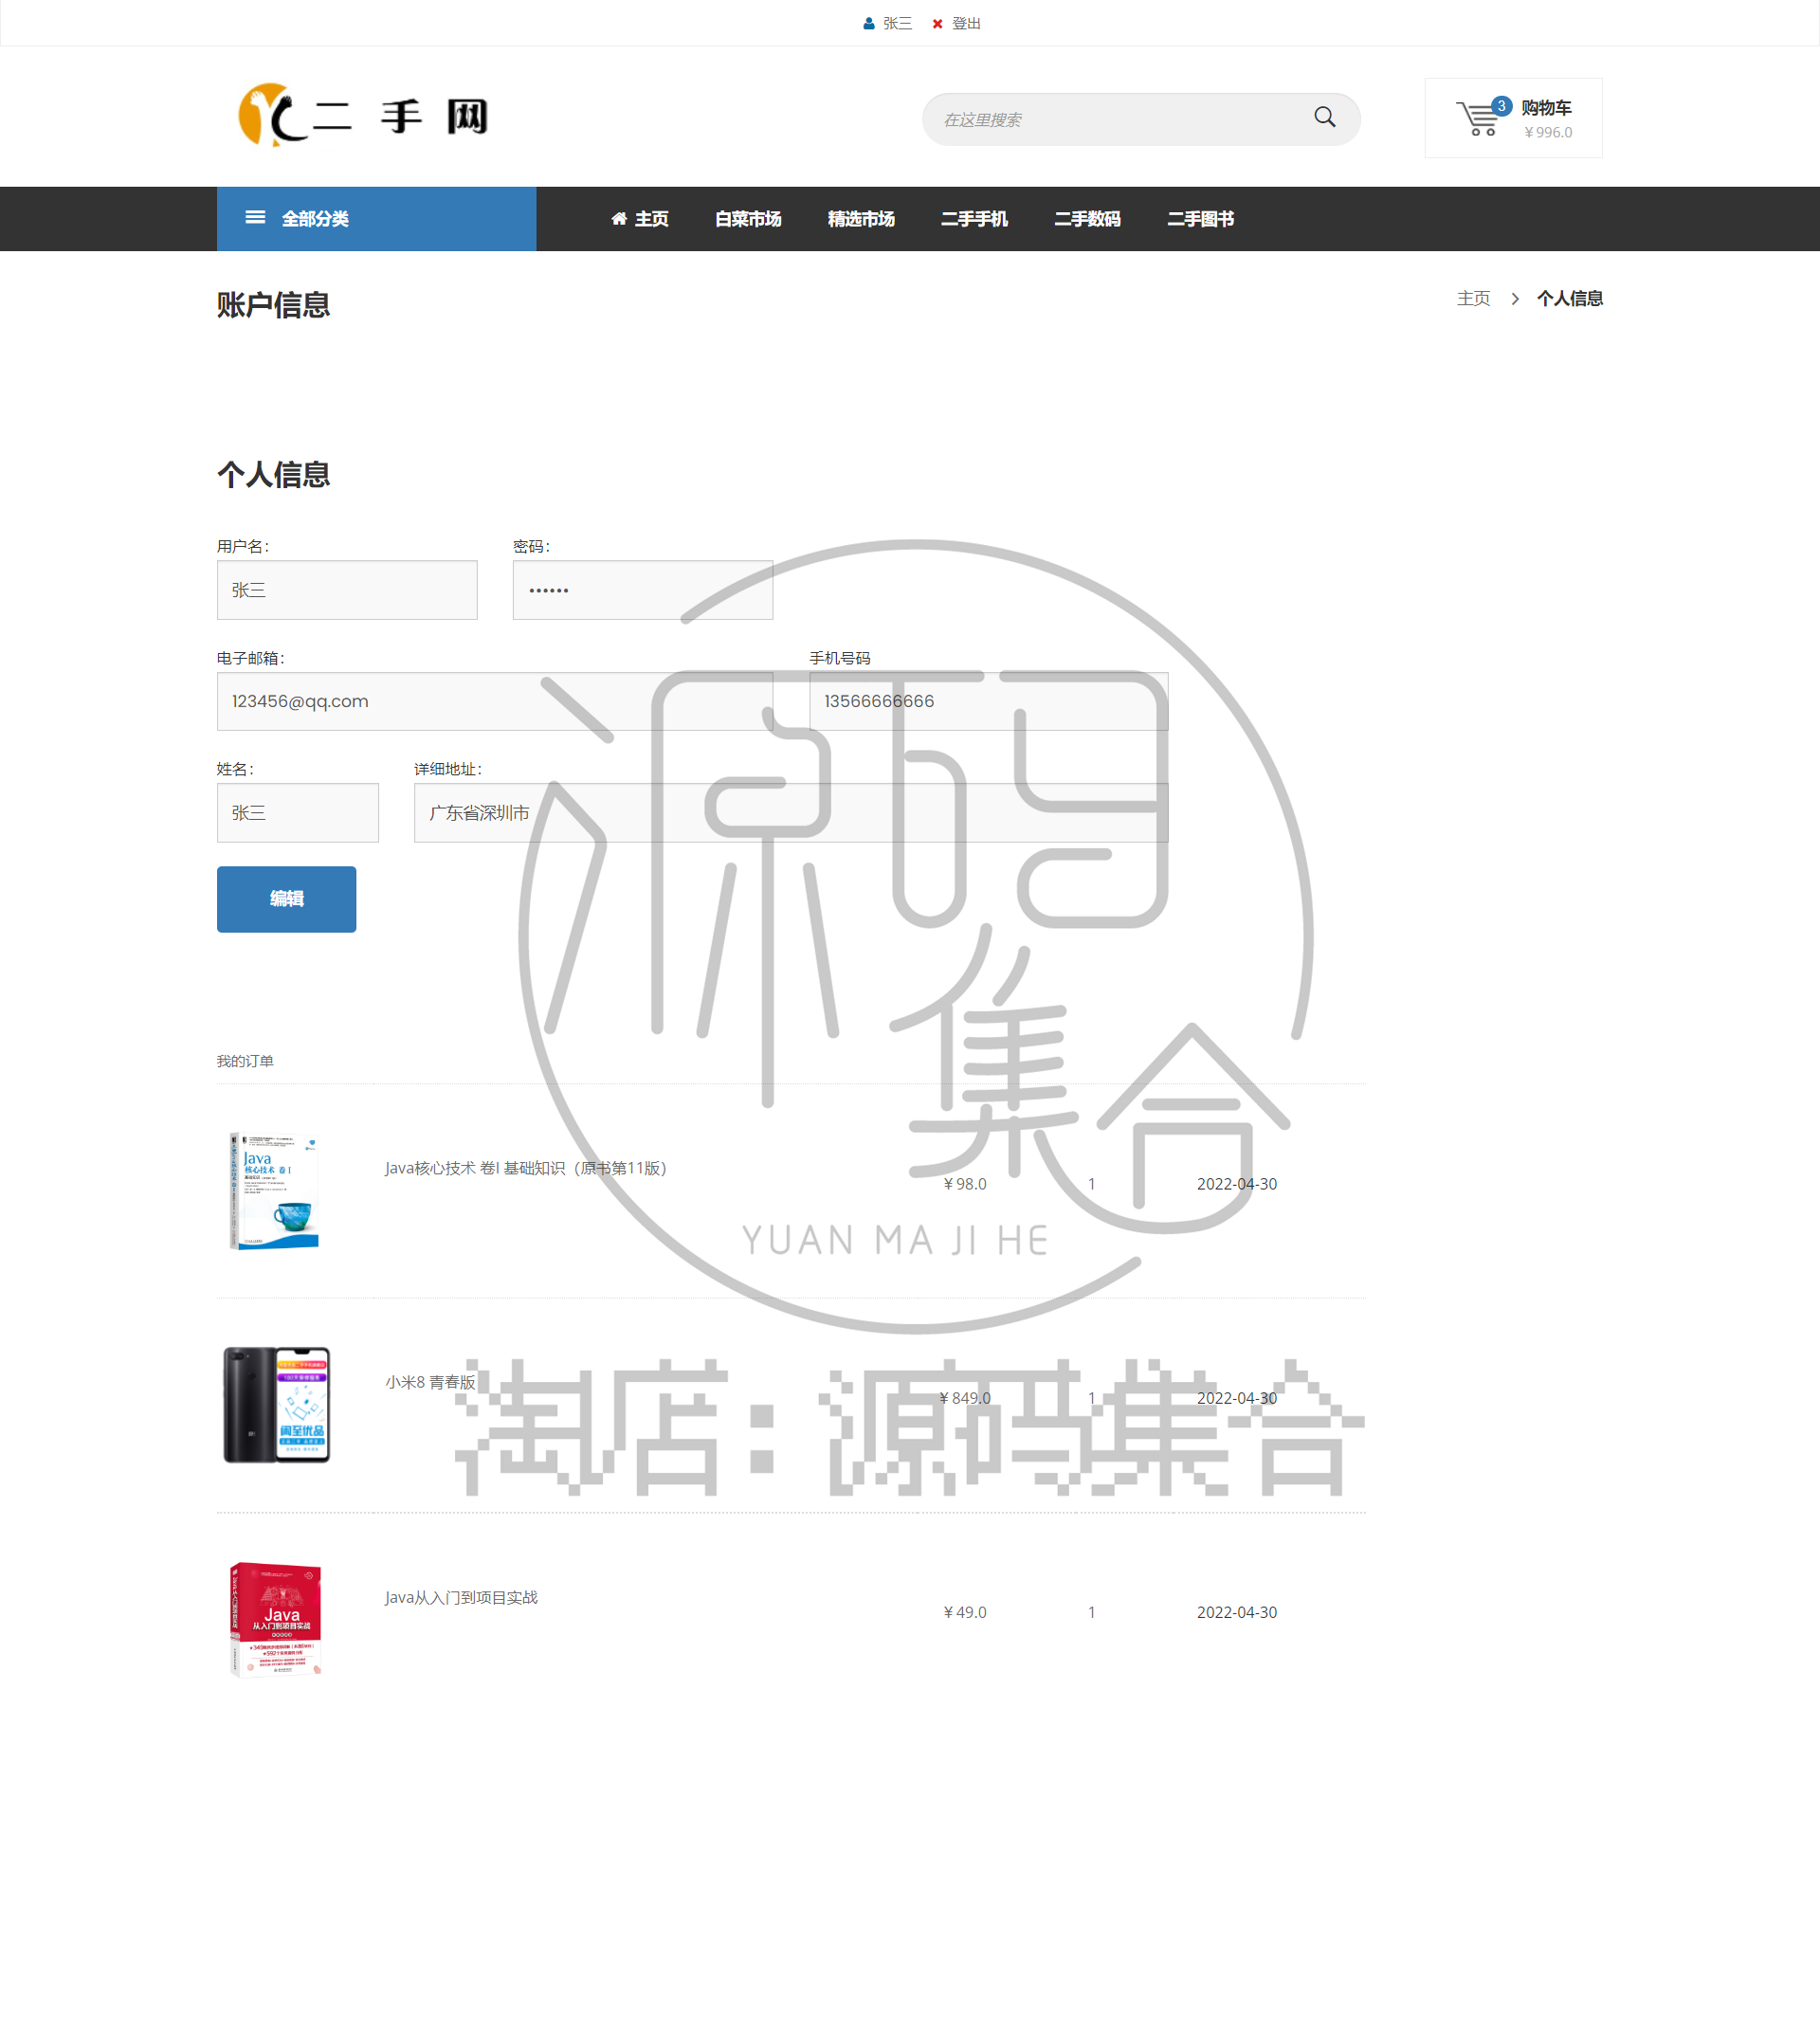Open the shopping cart icon
Screen dimensions: 1820x2035
click(x=1477, y=119)
